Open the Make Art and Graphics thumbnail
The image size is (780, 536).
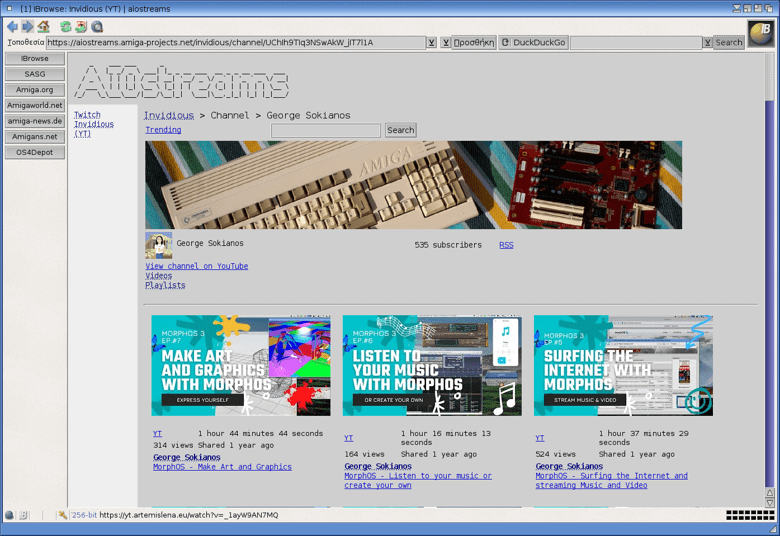point(241,365)
